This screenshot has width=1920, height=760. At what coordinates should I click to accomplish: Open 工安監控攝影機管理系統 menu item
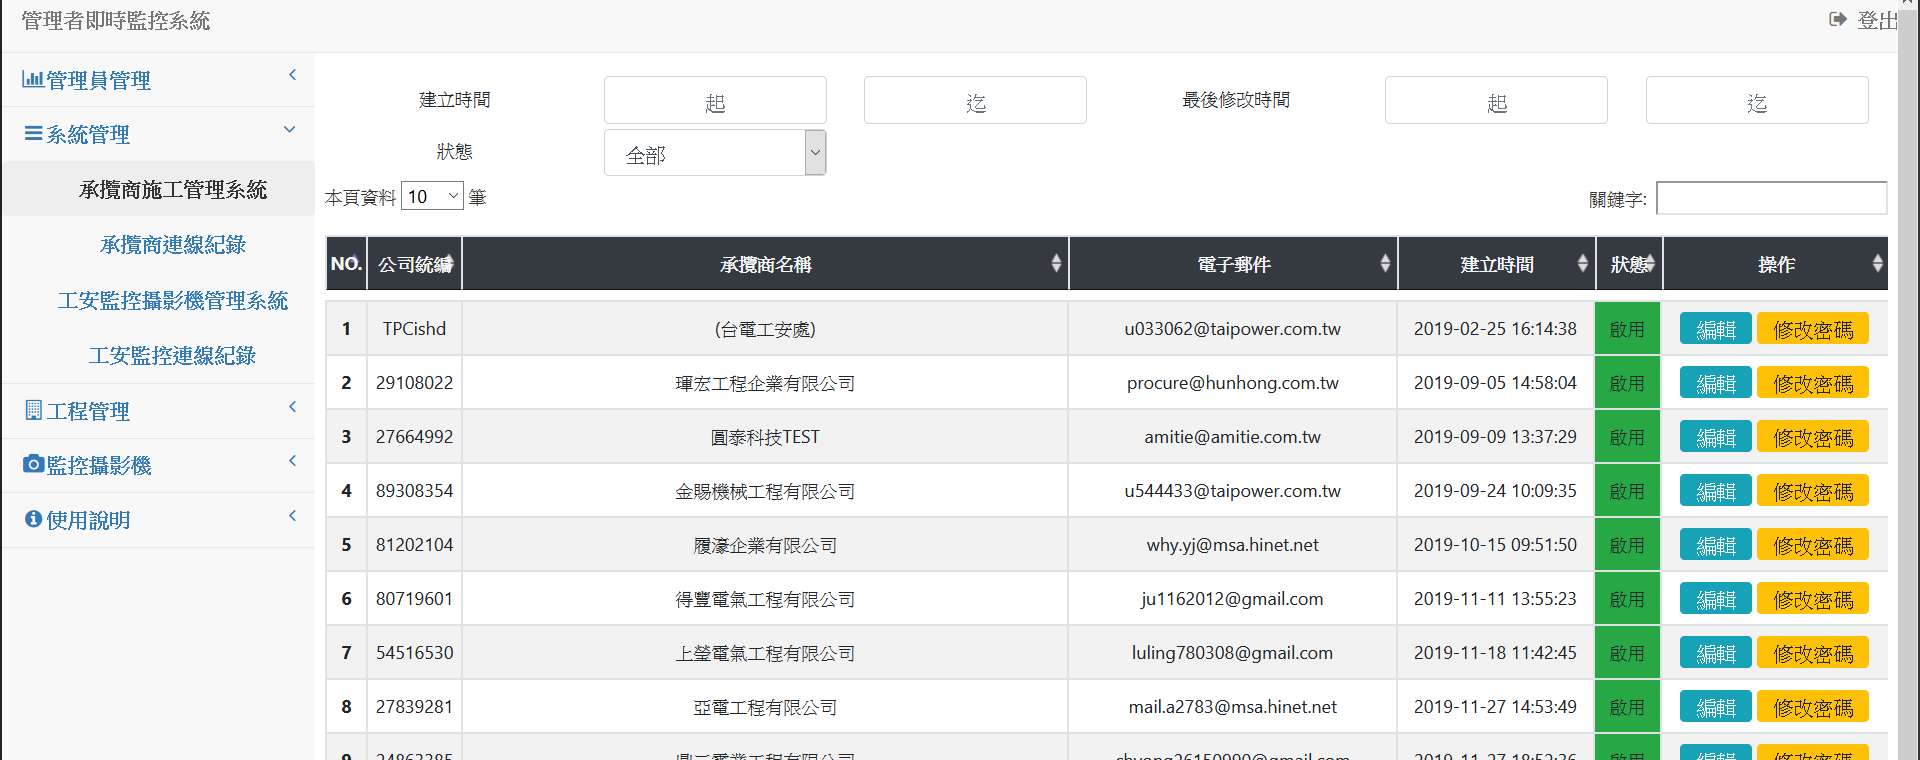pyautogui.click(x=173, y=300)
